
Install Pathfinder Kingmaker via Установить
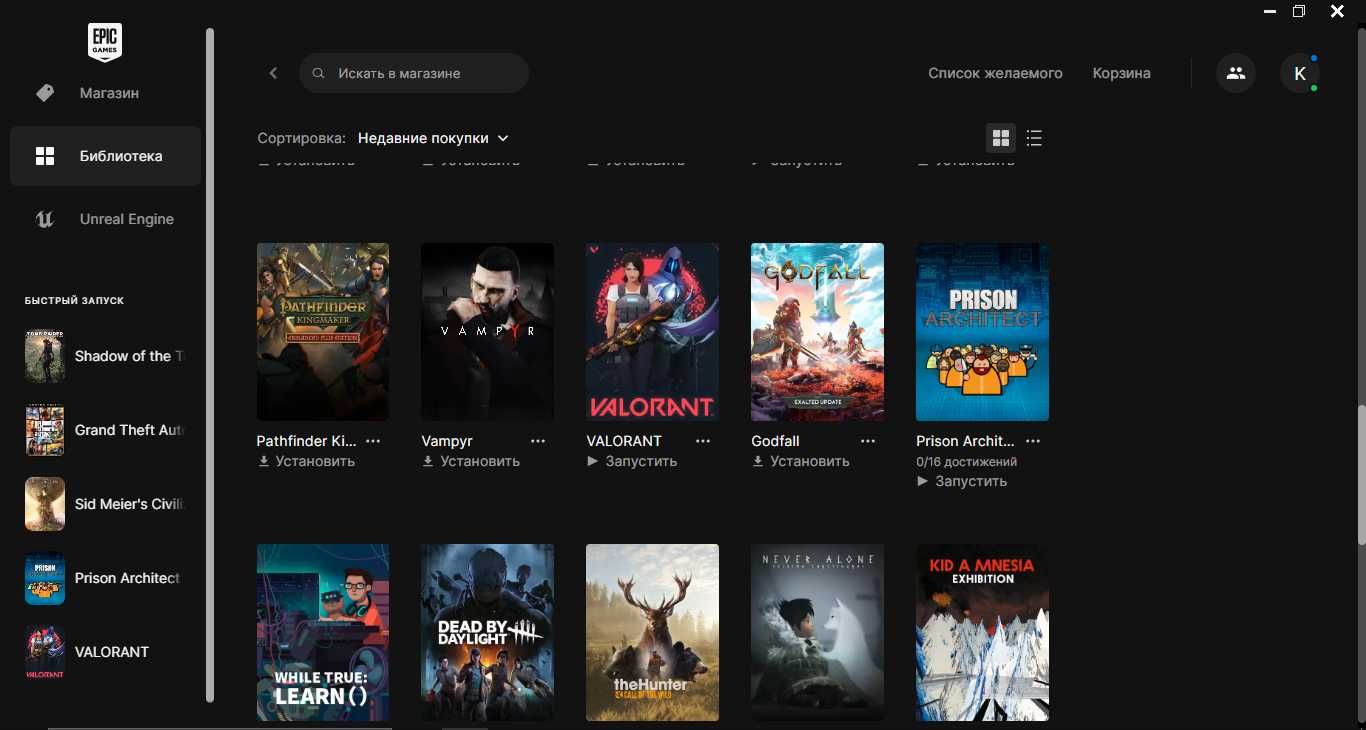coord(306,461)
